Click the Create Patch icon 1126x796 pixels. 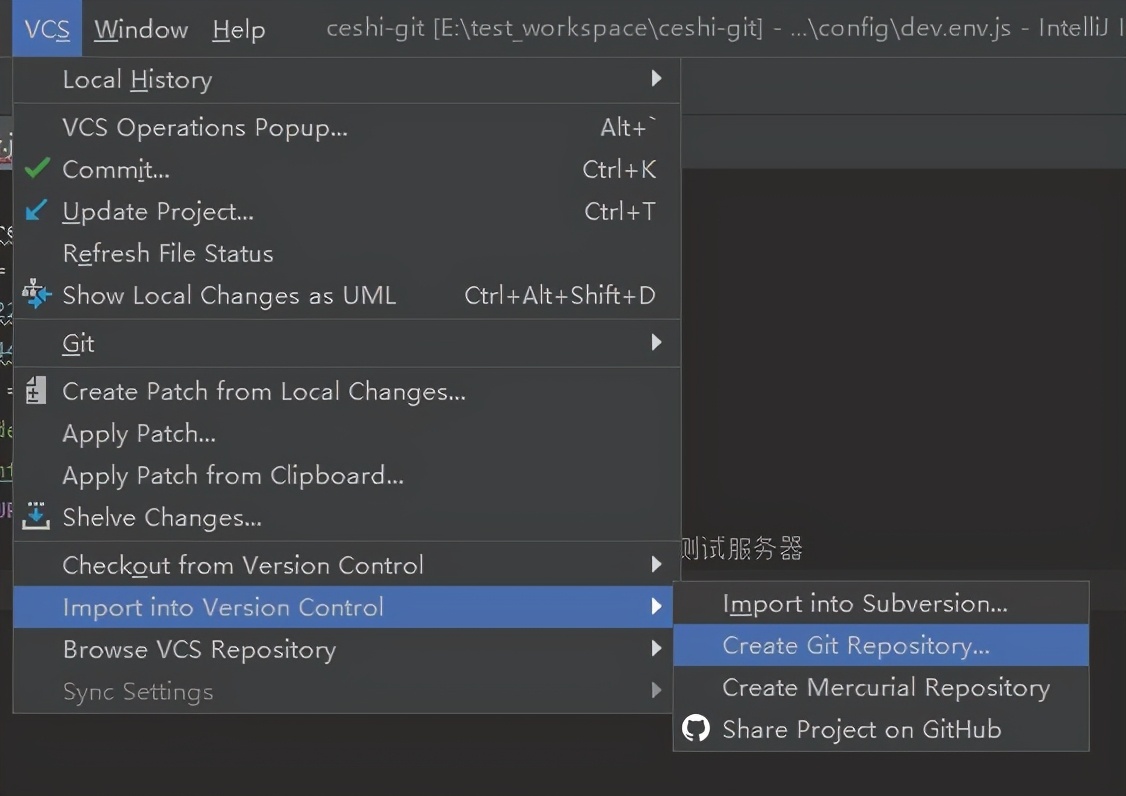(36, 391)
